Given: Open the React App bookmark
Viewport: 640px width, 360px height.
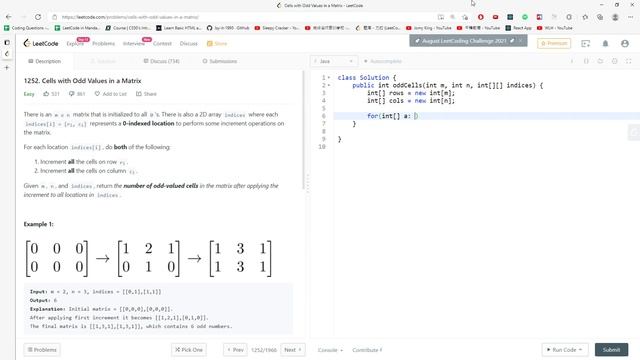Looking at the screenshot, I should tap(518, 28).
